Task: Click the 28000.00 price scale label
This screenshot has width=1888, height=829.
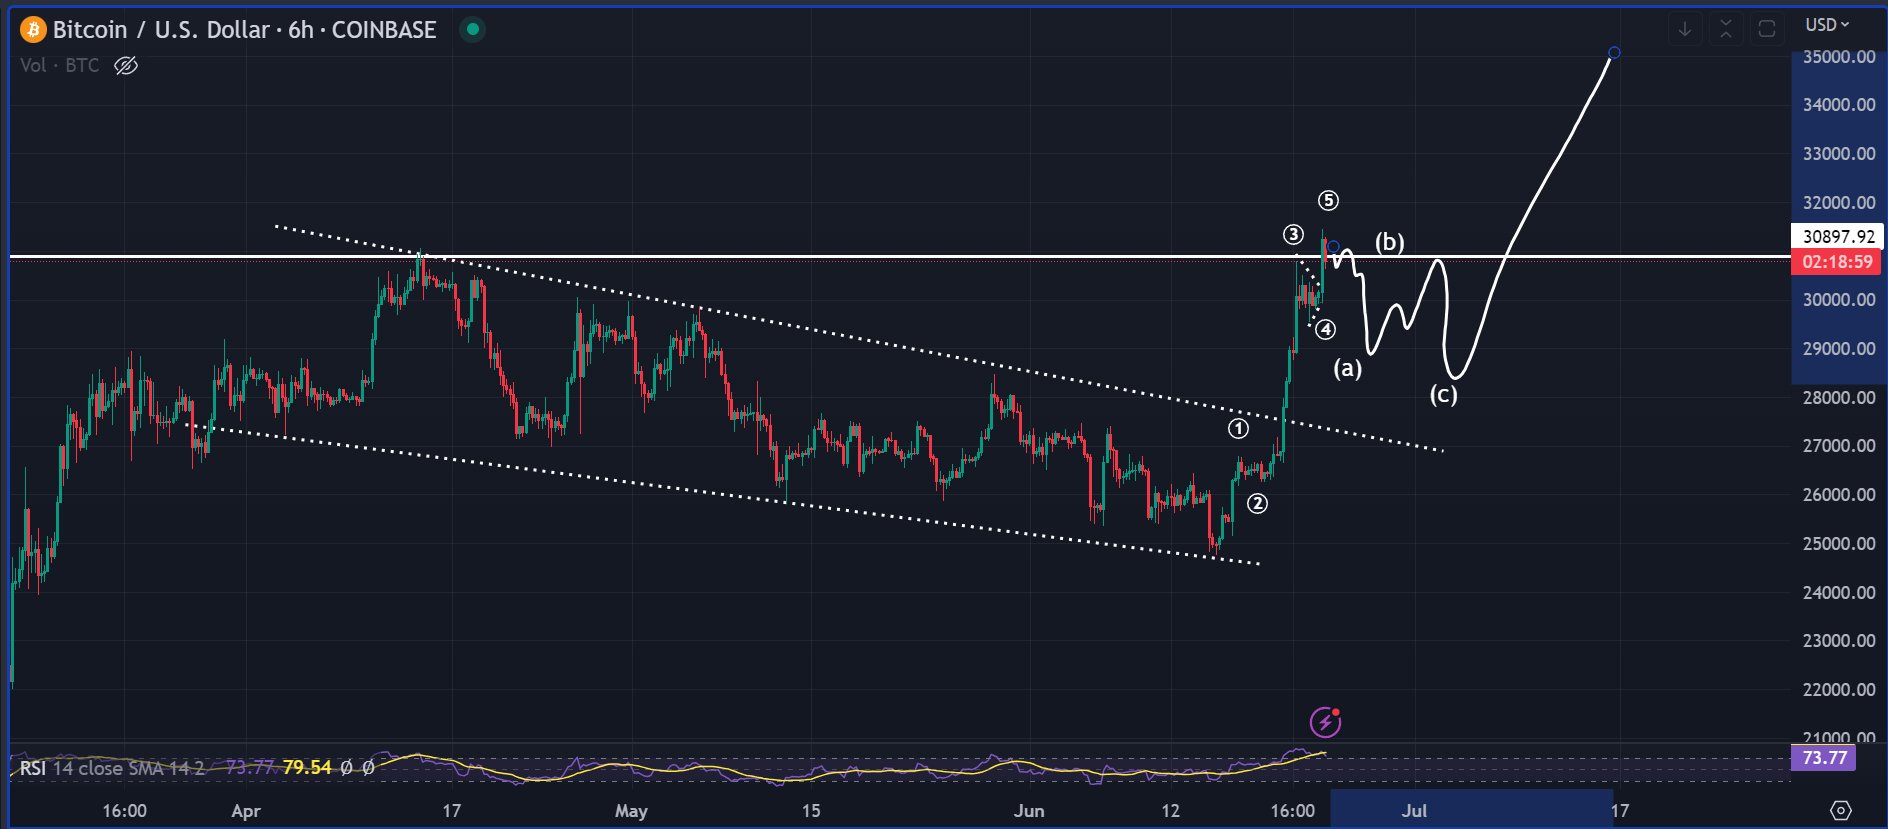Action: [x=1838, y=398]
